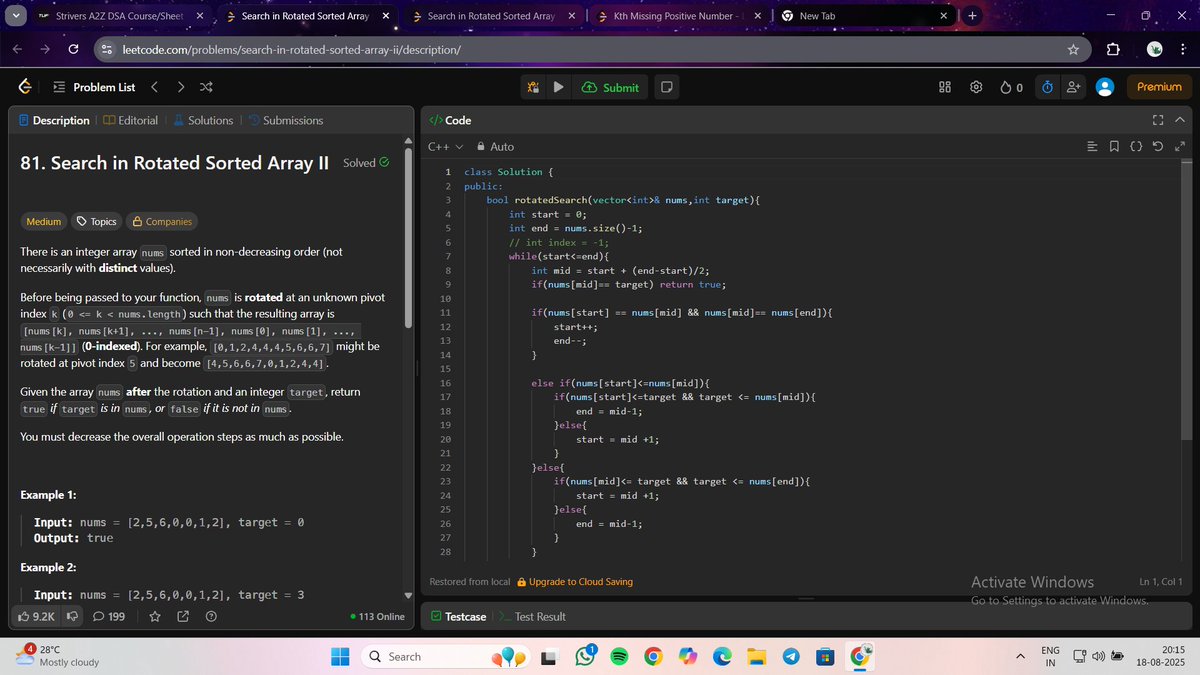Screen dimensions: 1200x675
Task: Like the problem with thumbs up 9.2K
Action: click(x=36, y=616)
